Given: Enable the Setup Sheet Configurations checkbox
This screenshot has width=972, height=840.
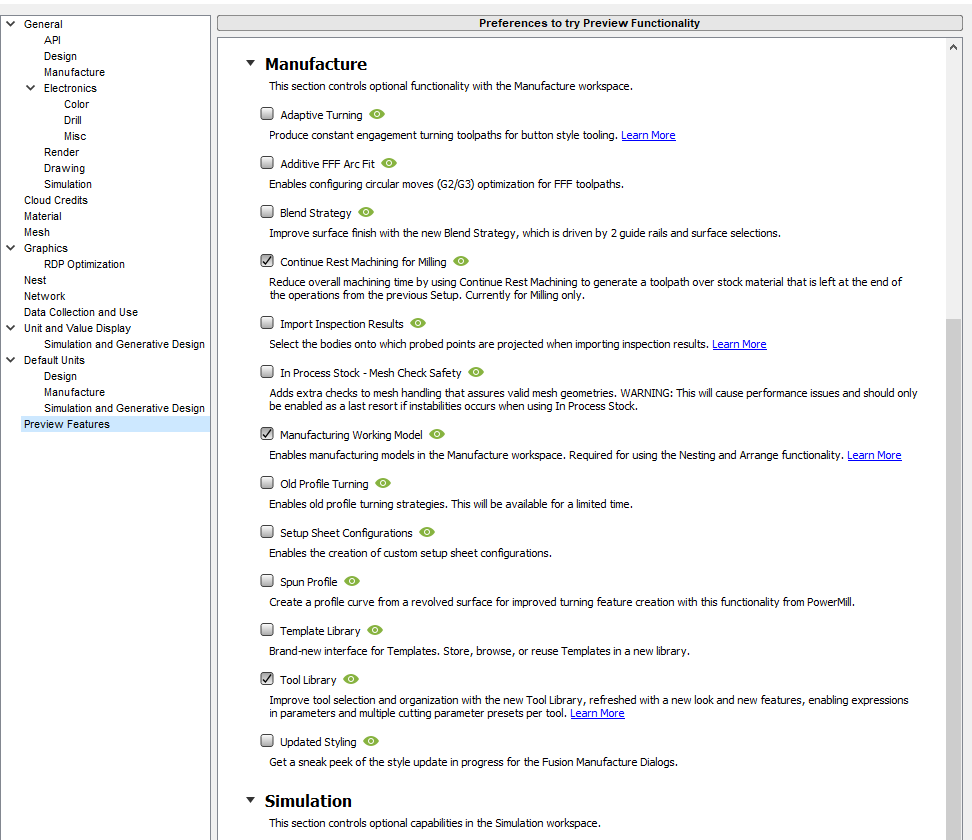Looking at the screenshot, I should point(267,531).
